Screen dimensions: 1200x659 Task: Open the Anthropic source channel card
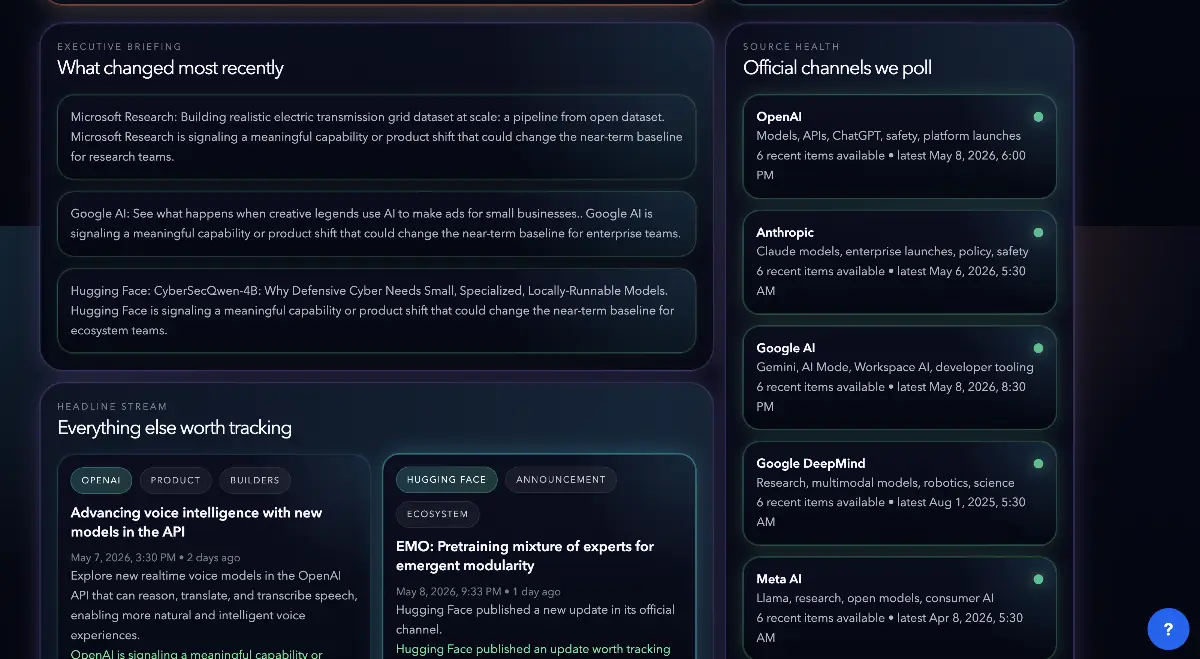[x=900, y=262]
